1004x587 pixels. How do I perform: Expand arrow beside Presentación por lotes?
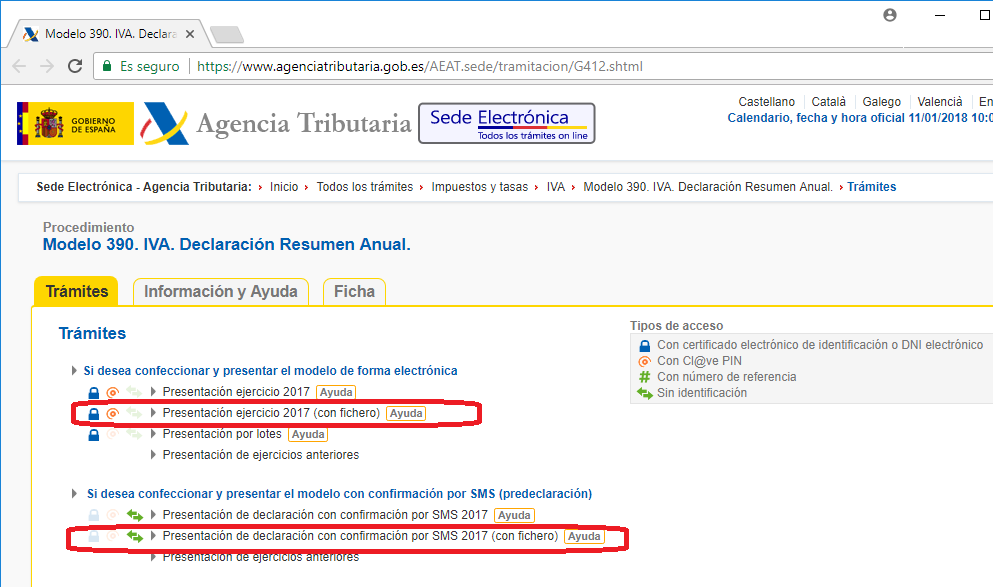[153, 434]
